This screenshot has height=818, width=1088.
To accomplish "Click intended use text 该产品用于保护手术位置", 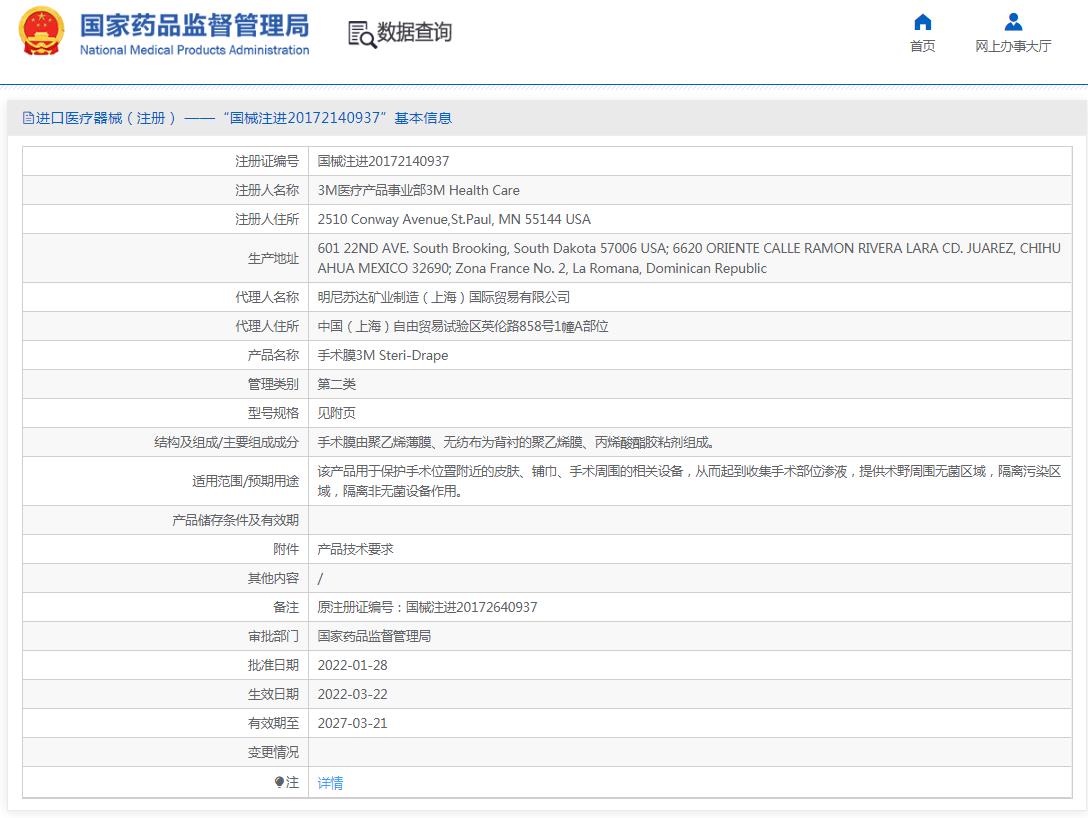I will pyautogui.click(x=689, y=481).
